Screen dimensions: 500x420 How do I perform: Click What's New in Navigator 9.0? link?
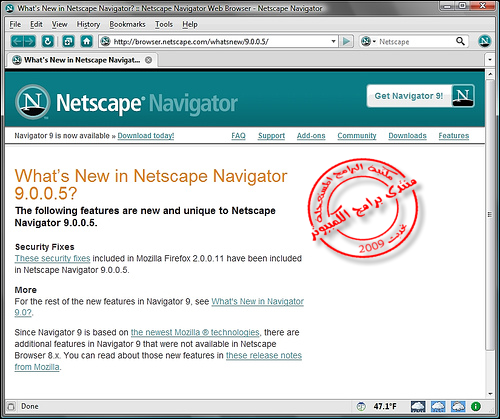(257, 301)
